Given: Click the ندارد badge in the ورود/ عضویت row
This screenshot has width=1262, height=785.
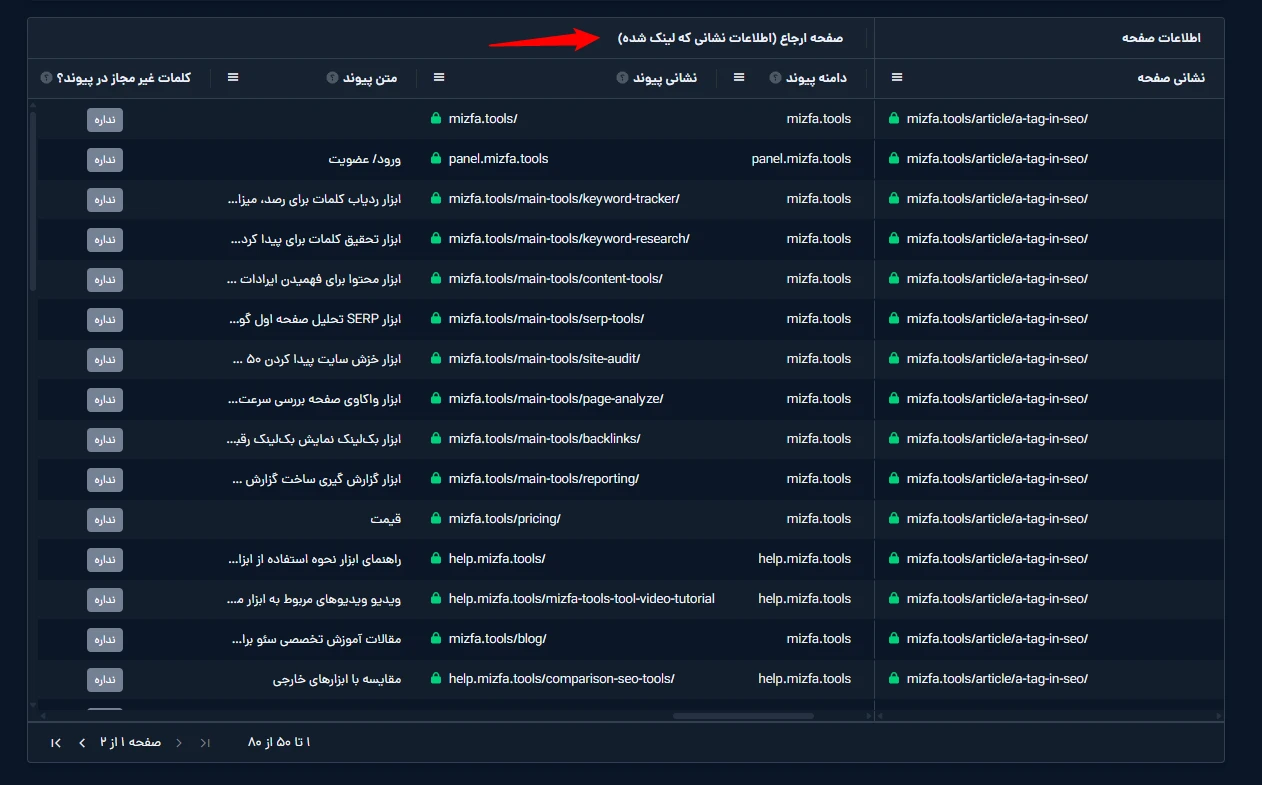Looking at the screenshot, I should 105,159.
